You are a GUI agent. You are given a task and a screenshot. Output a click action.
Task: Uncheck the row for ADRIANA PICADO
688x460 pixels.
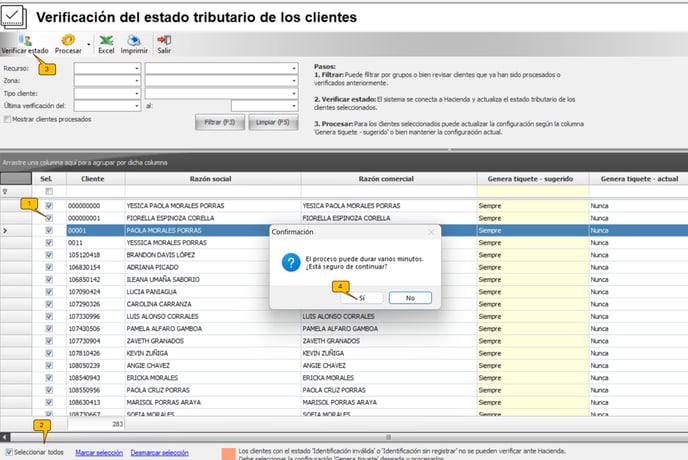pos(49,267)
